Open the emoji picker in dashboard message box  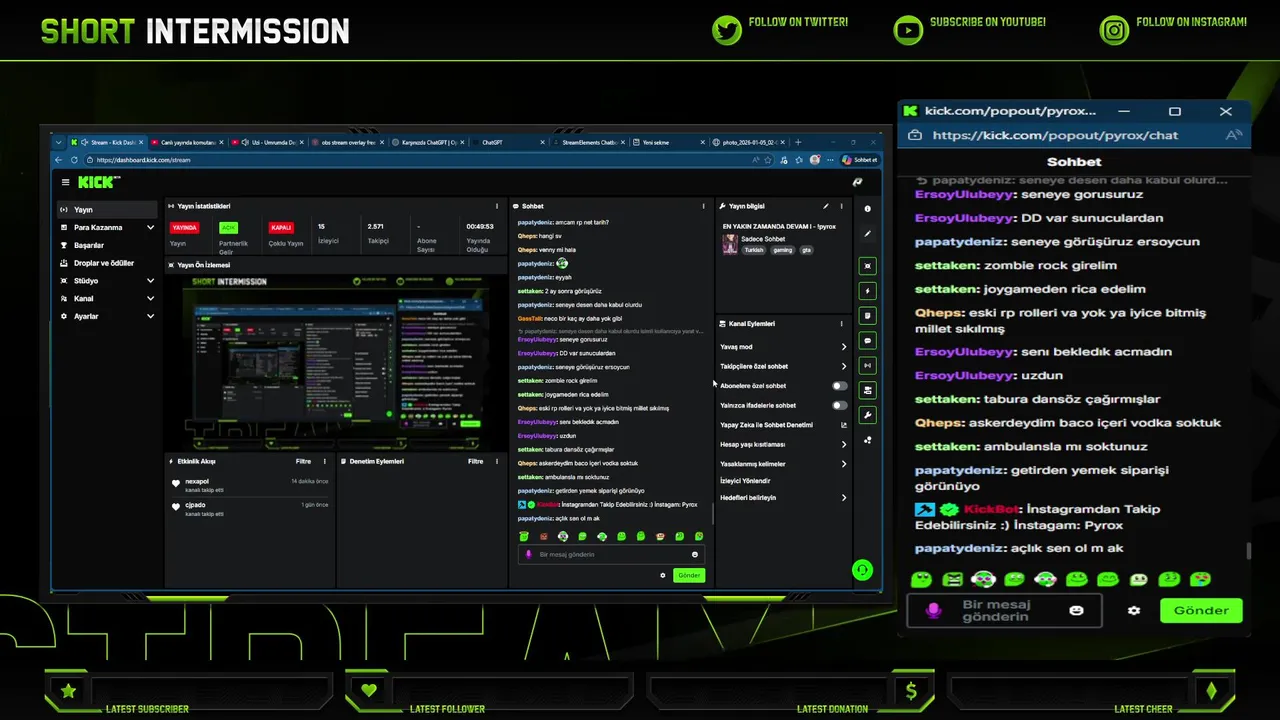pyautogui.click(x=695, y=554)
